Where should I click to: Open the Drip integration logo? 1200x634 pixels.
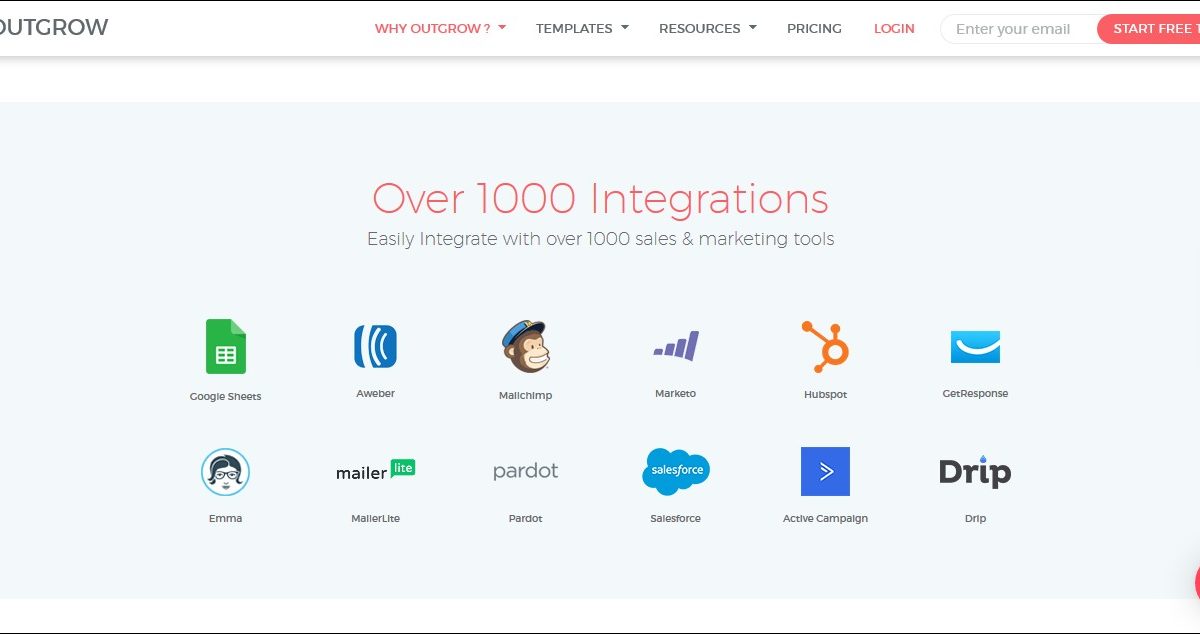(975, 472)
